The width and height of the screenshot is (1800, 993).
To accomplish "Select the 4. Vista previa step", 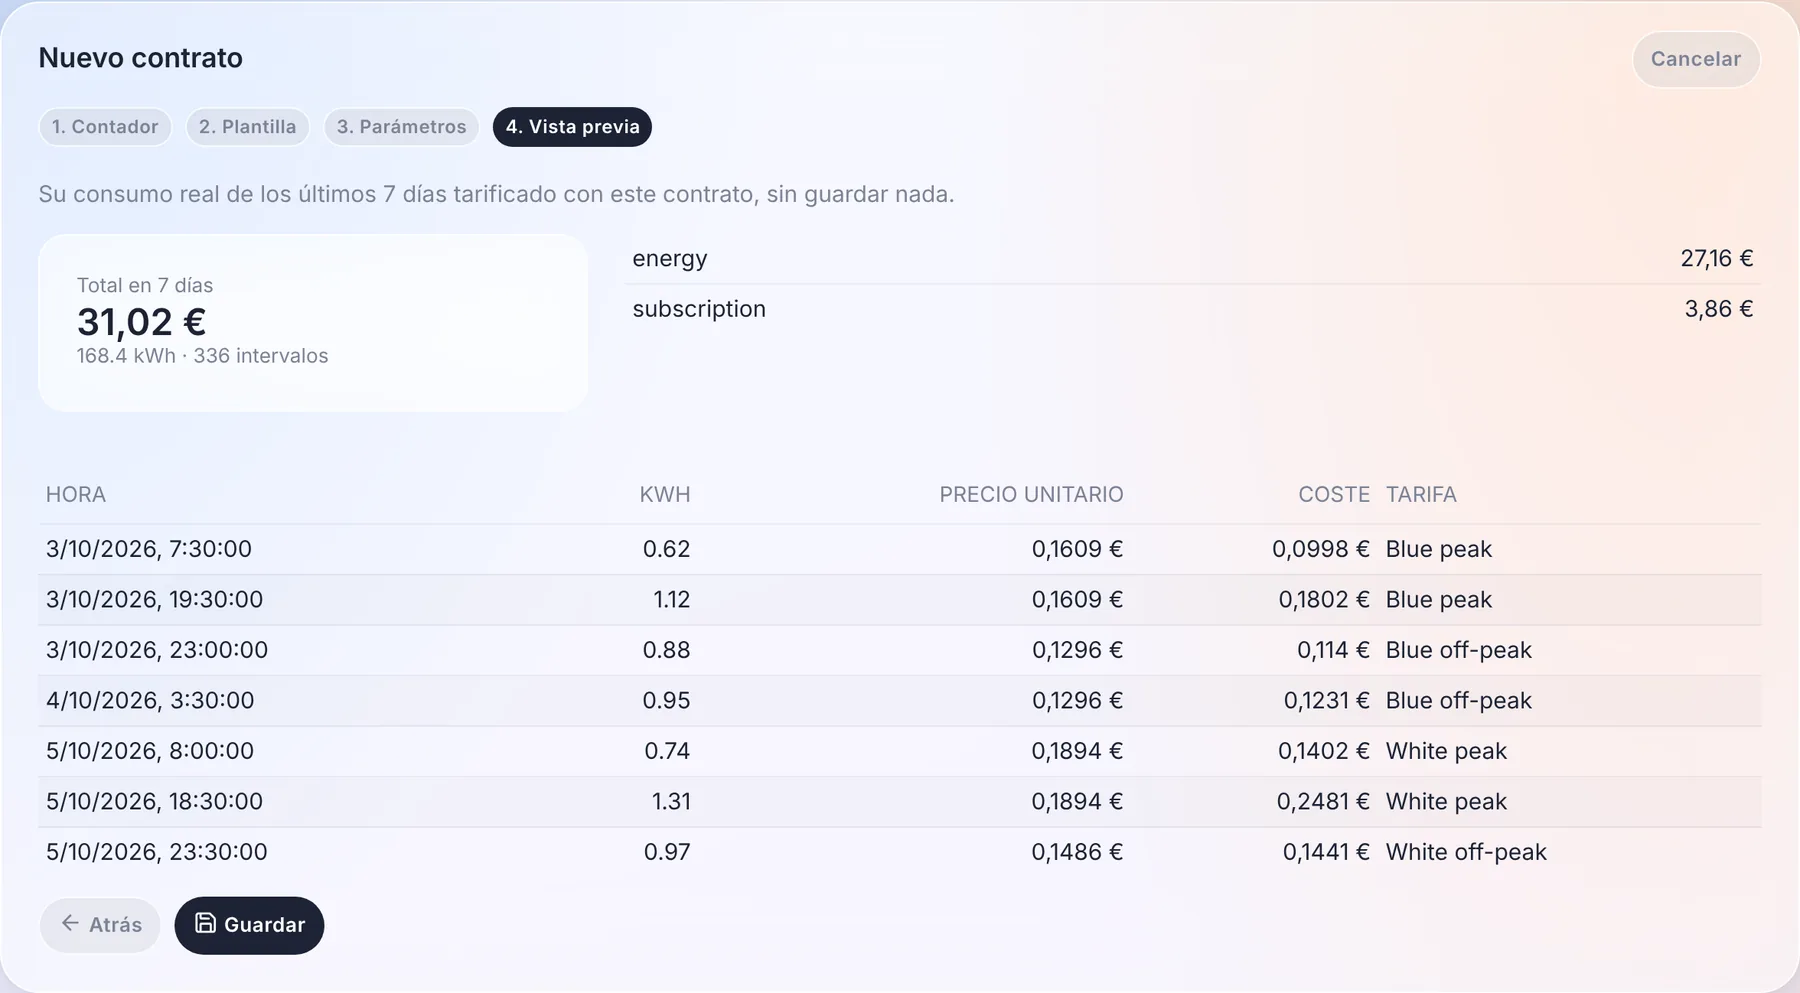I will [x=572, y=127].
